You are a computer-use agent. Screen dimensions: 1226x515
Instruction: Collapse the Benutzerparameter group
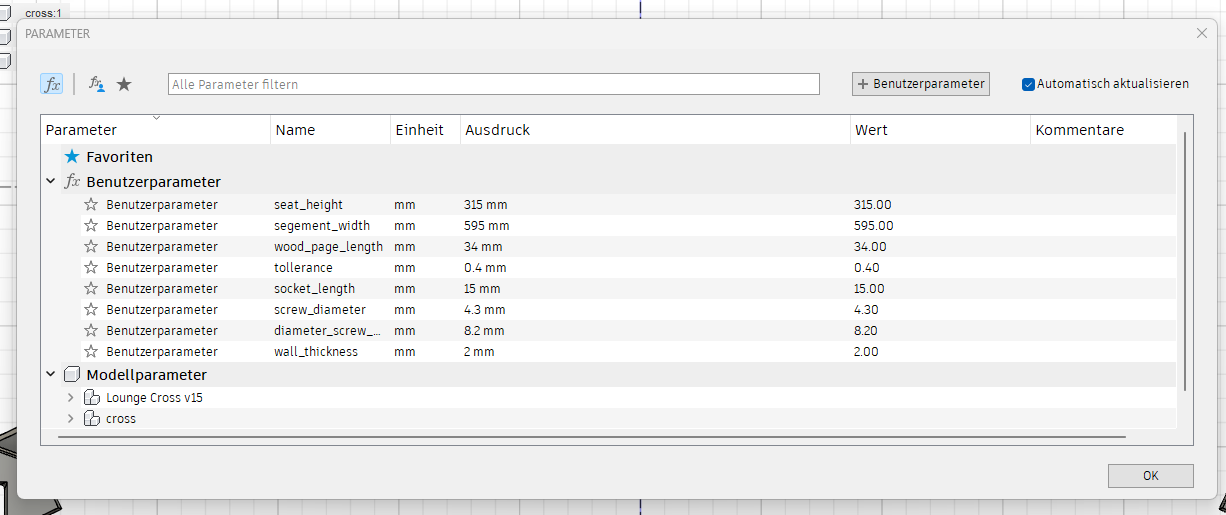(x=50, y=182)
